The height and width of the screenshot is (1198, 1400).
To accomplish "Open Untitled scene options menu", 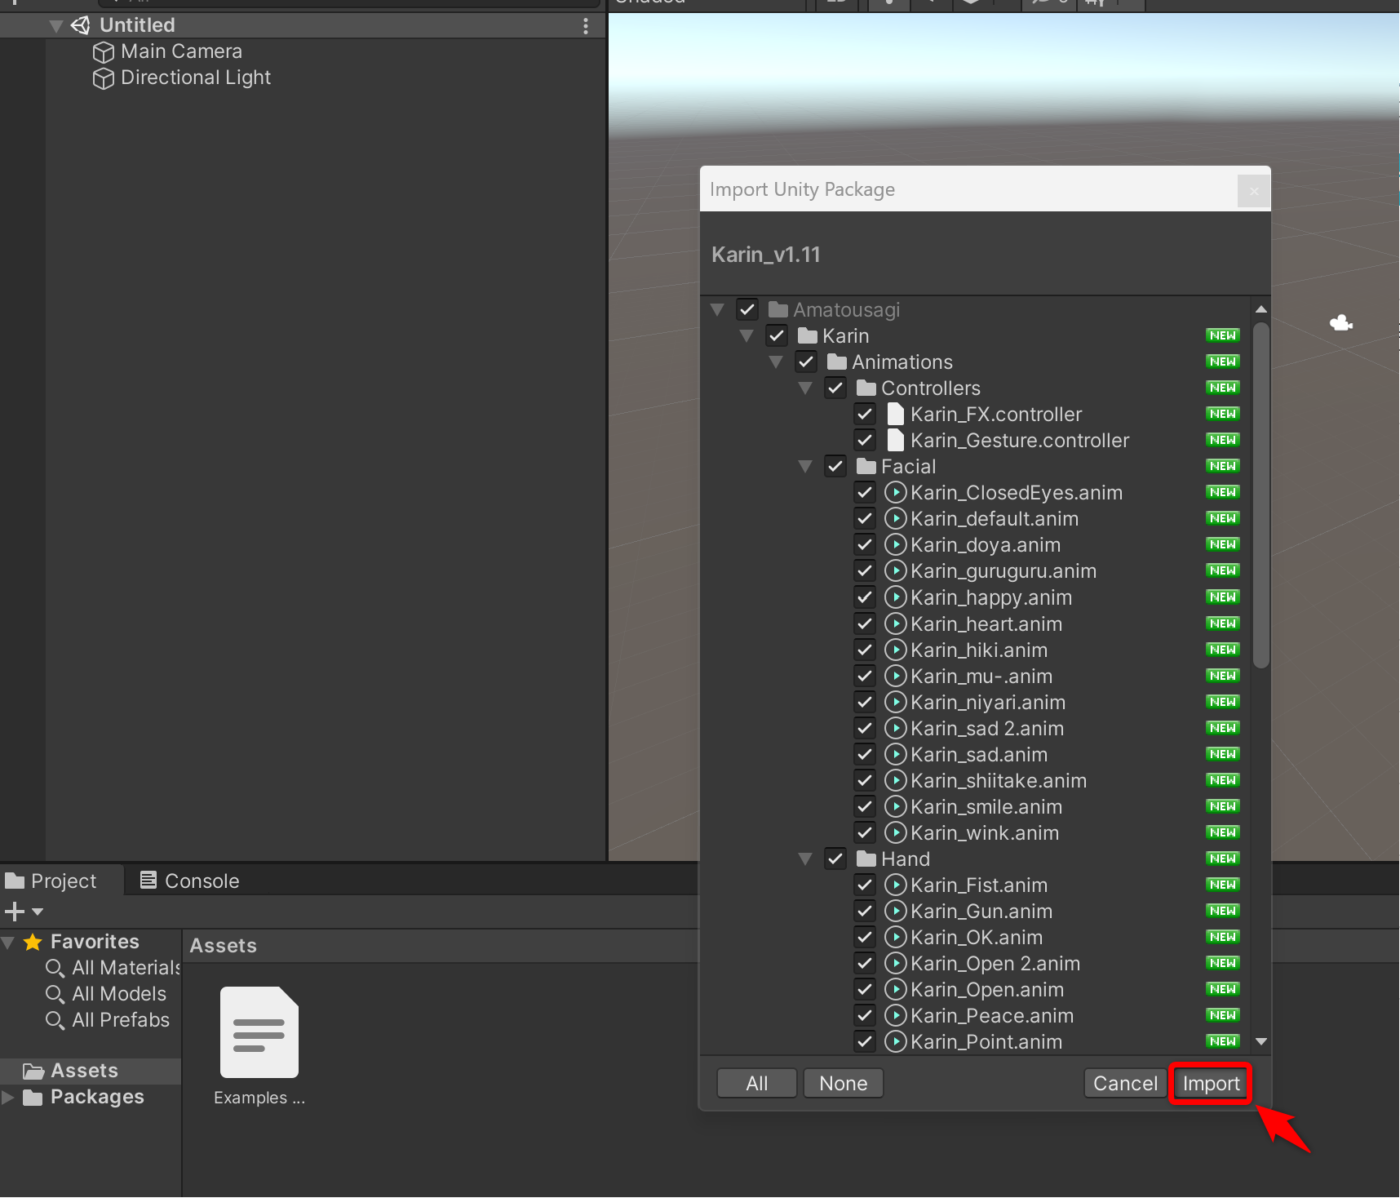I will click(x=586, y=26).
